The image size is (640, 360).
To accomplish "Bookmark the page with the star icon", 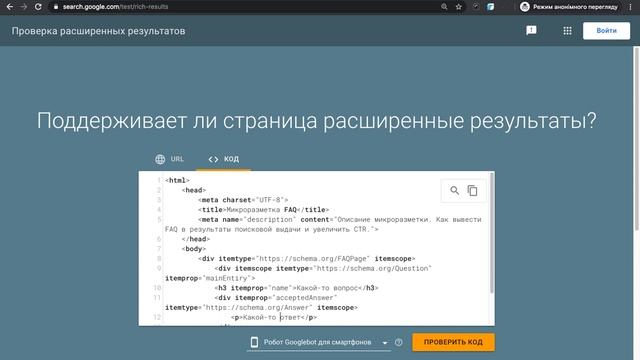I will 459,7.
